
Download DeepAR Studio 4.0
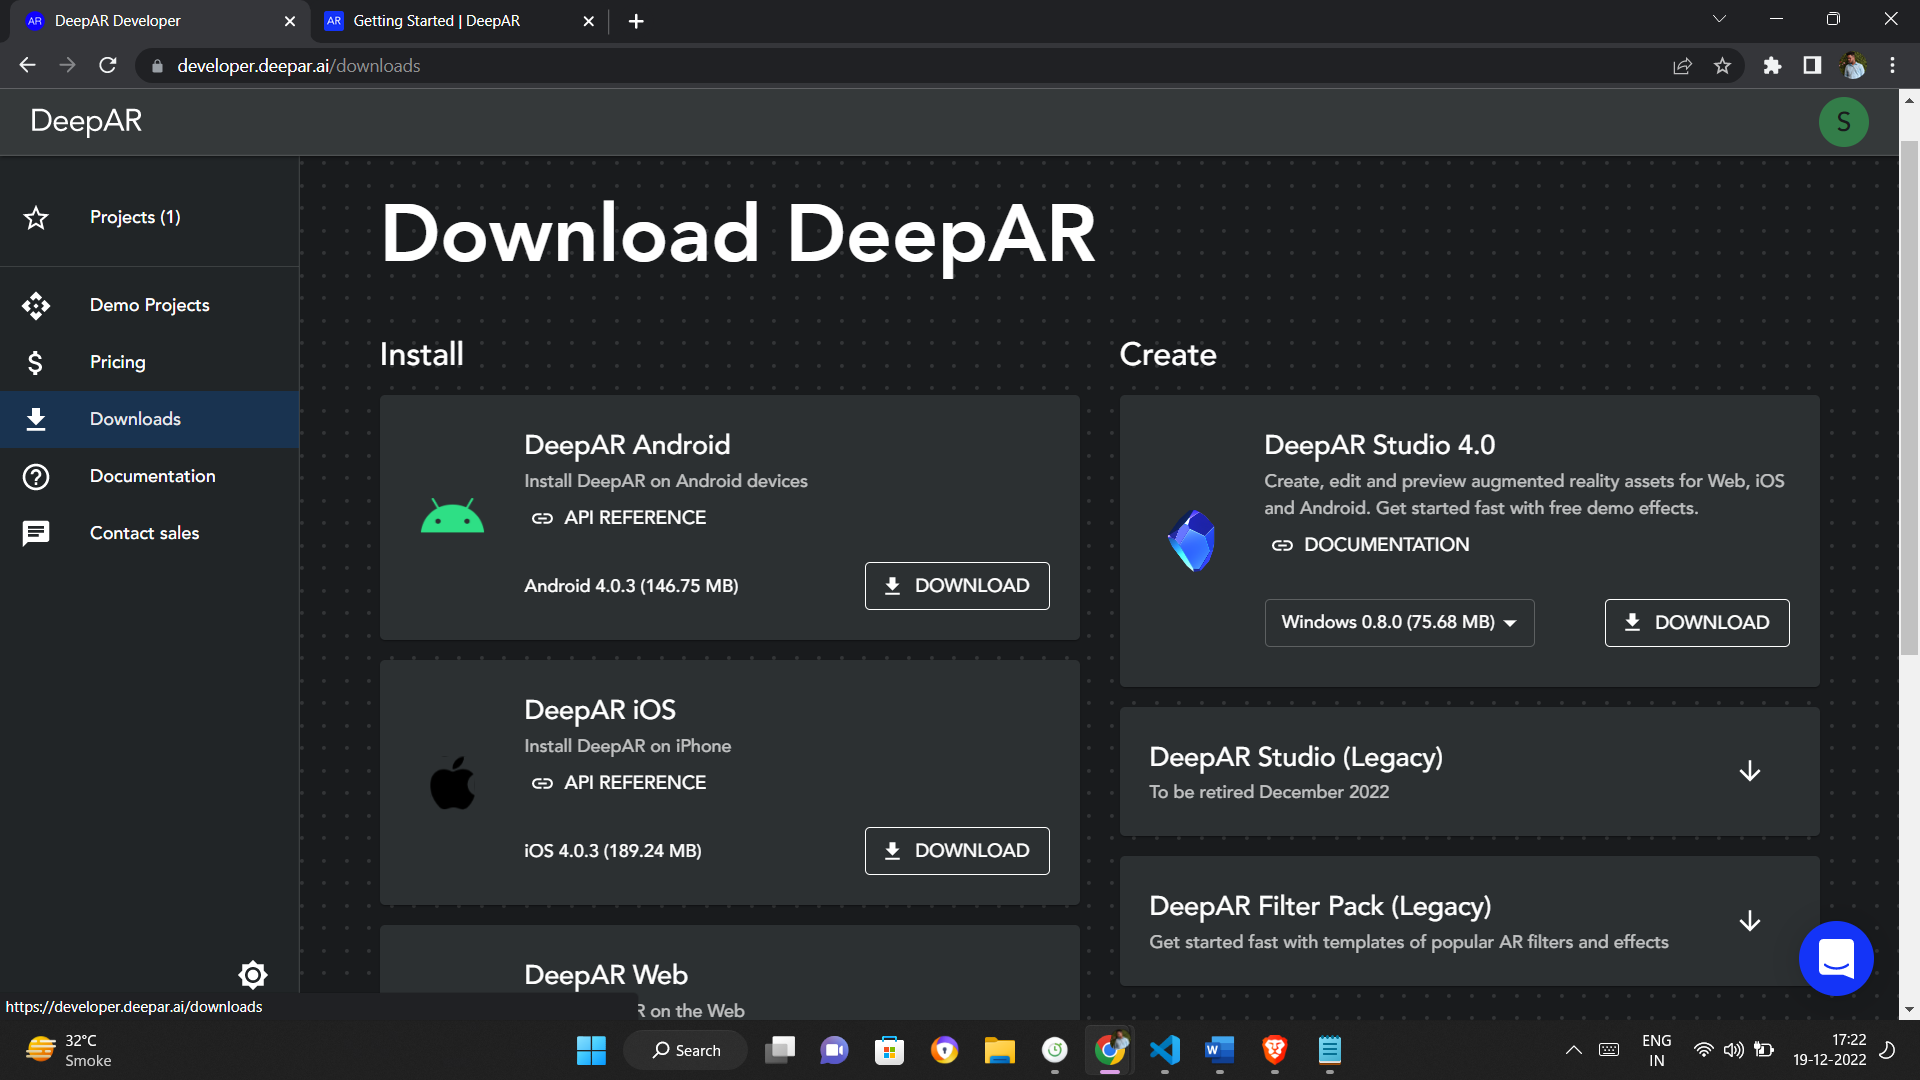pos(1697,623)
